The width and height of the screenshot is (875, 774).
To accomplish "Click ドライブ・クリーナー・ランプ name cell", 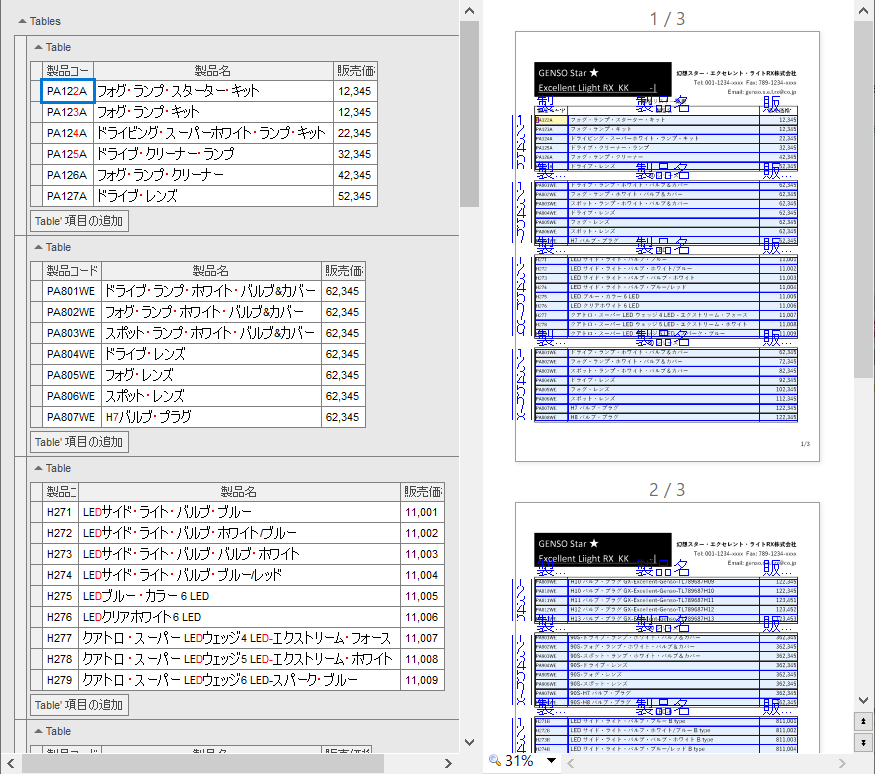I will (x=213, y=154).
